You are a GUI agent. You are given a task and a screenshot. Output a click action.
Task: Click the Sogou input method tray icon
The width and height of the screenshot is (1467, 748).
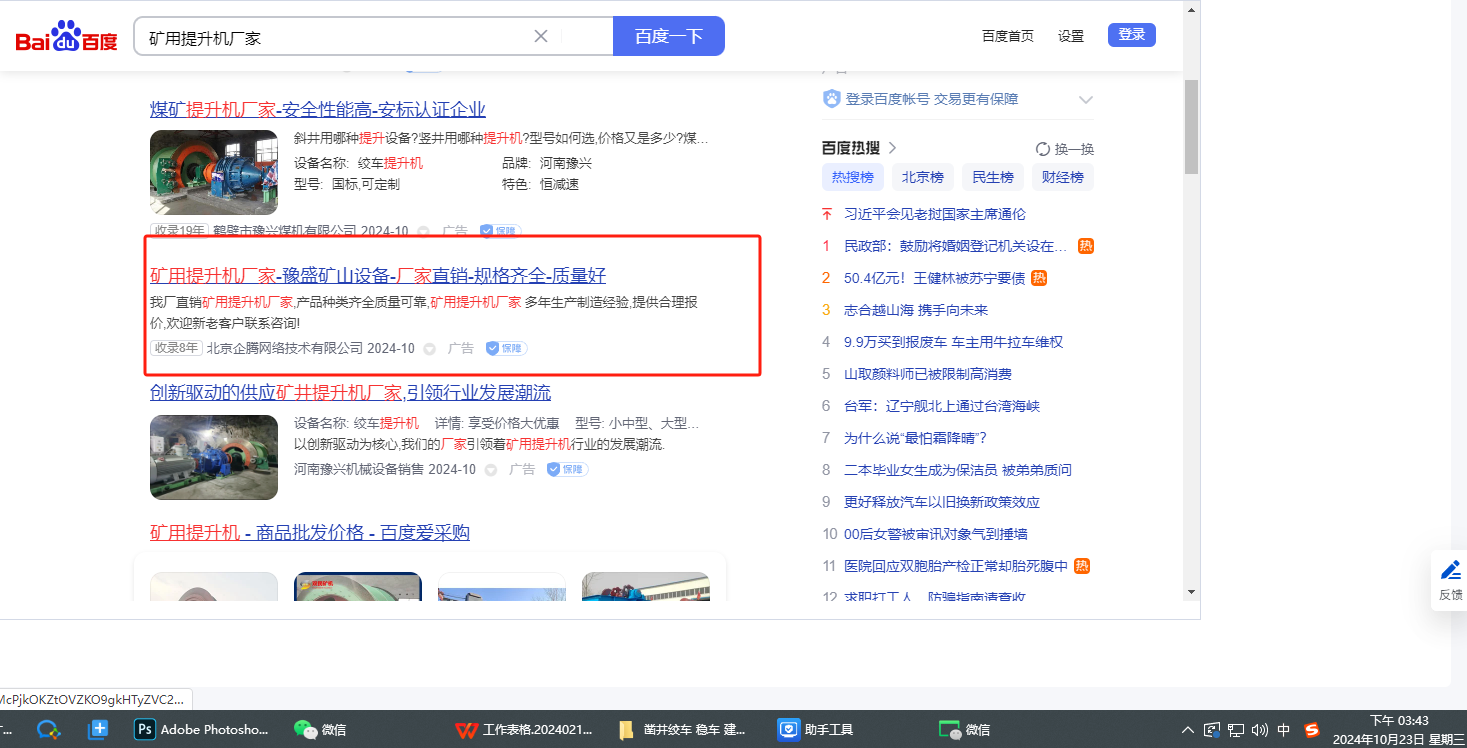click(x=1312, y=729)
